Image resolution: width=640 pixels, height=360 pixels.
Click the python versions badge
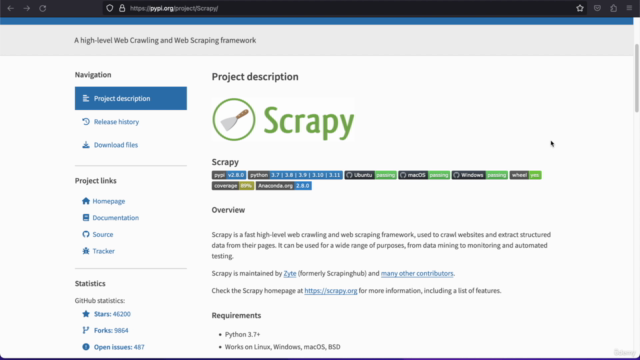pos(295,175)
